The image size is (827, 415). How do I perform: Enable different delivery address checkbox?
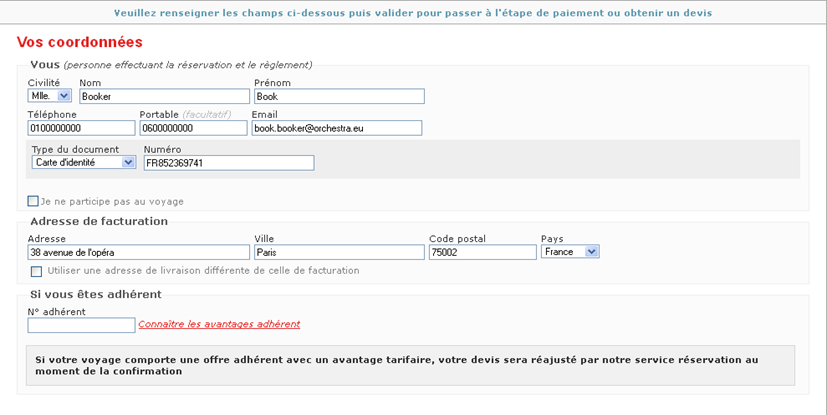pyautogui.click(x=37, y=271)
